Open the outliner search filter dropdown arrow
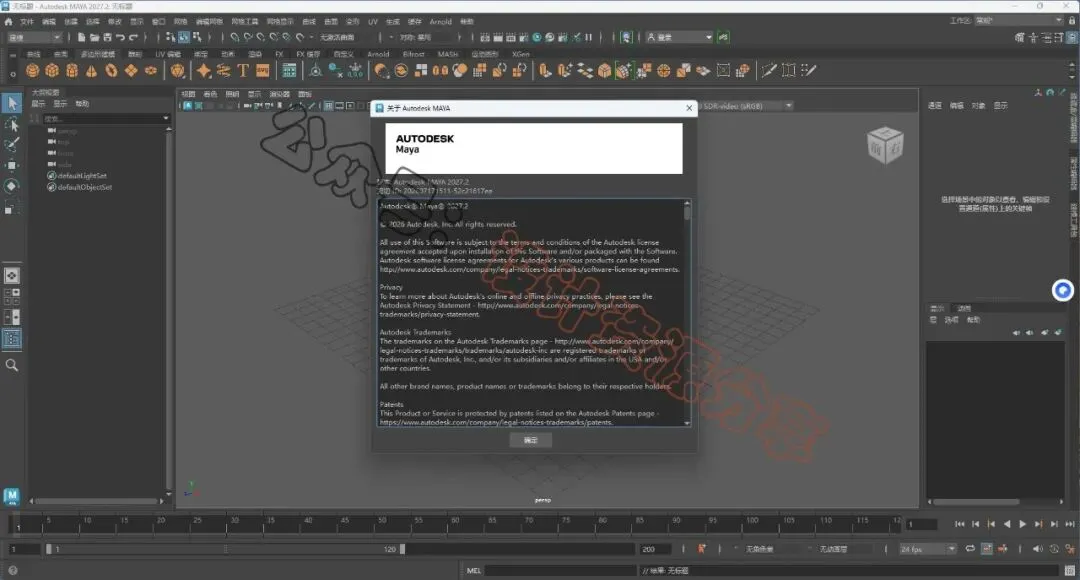The width and height of the screenshot is (1080, 580). 166,118
